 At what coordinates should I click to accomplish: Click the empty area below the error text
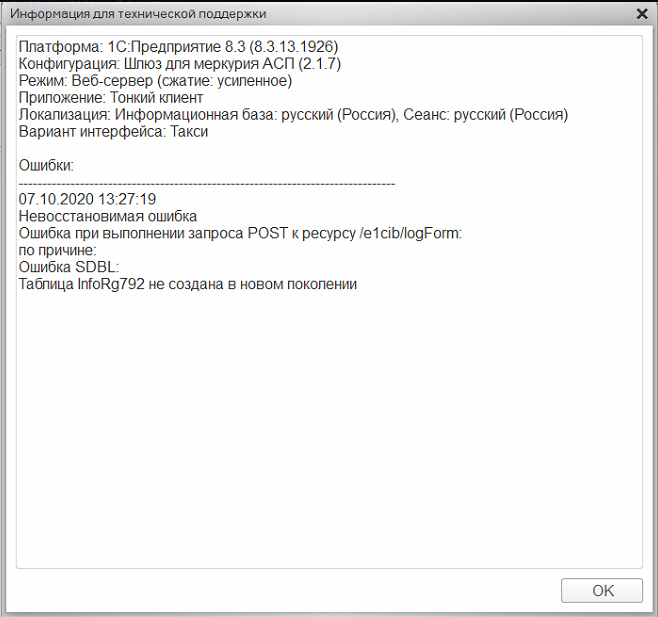(329, 428)
